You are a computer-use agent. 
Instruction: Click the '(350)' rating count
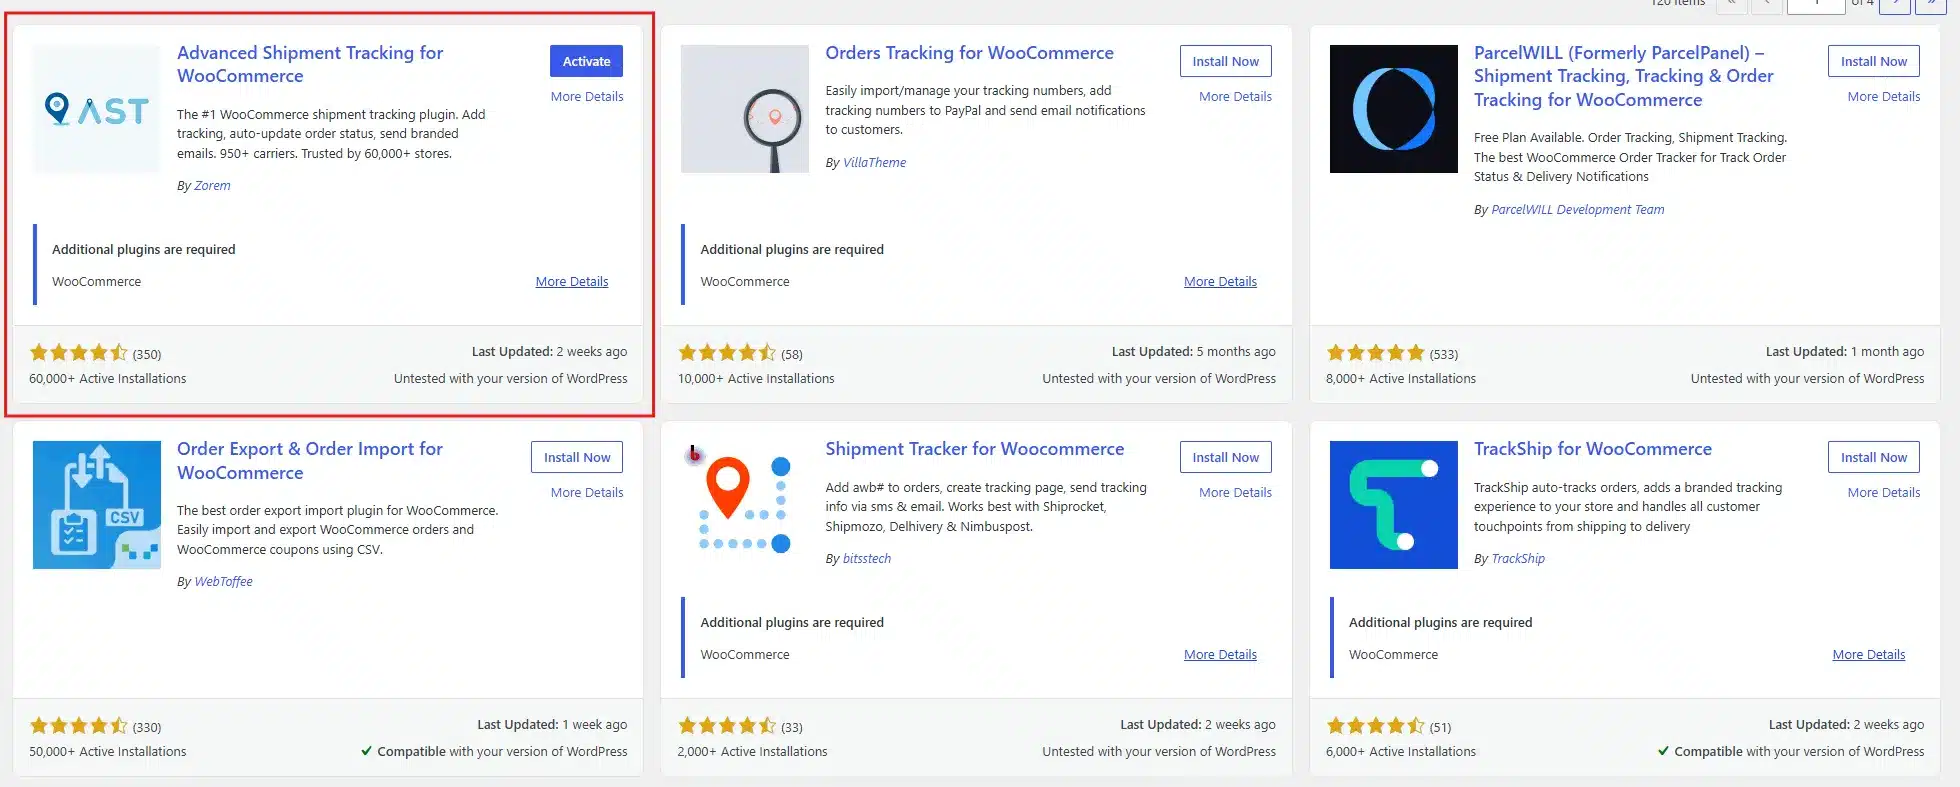pos(147,354)
